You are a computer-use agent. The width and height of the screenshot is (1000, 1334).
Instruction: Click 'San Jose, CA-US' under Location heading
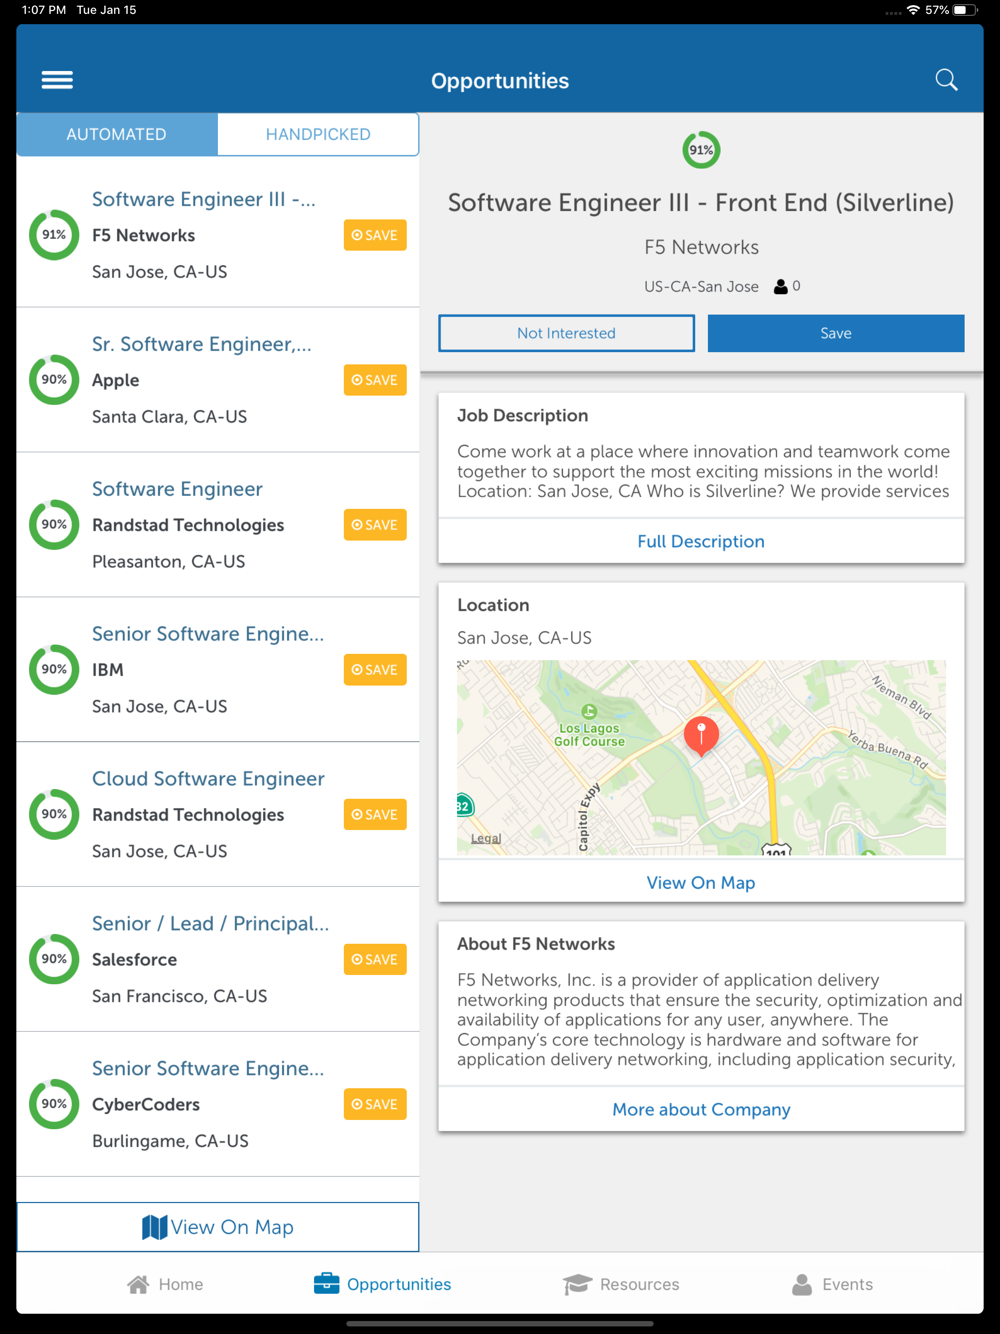coord(524,638)
